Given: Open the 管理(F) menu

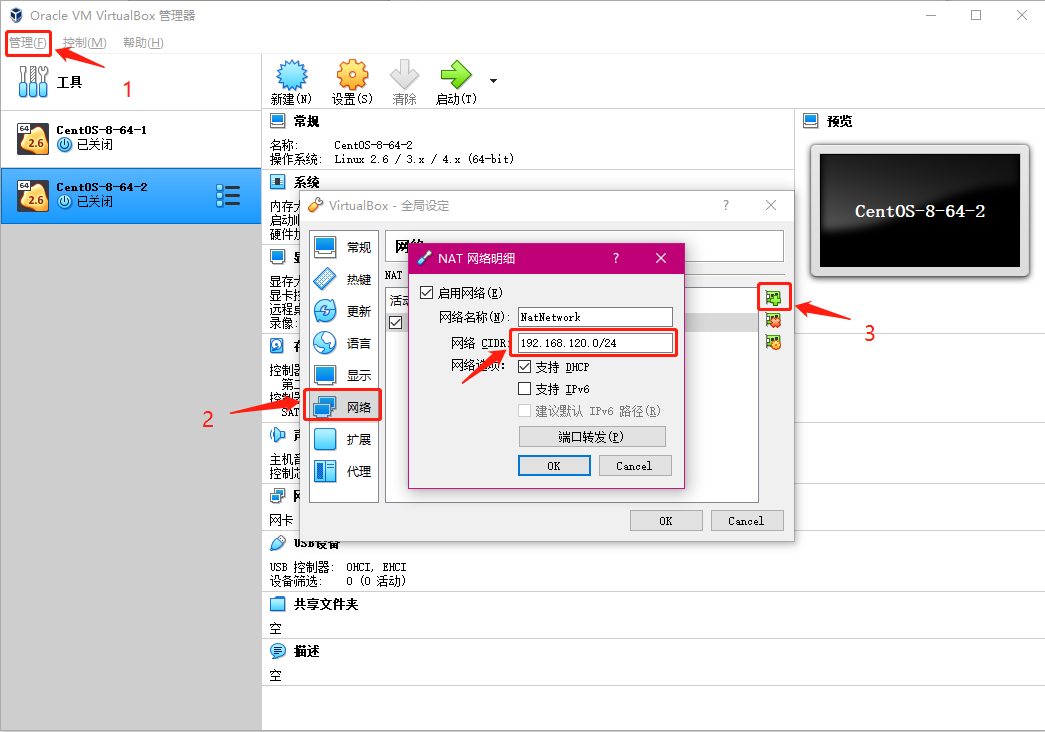Looking at the screenshot, I should pos(28,43).
